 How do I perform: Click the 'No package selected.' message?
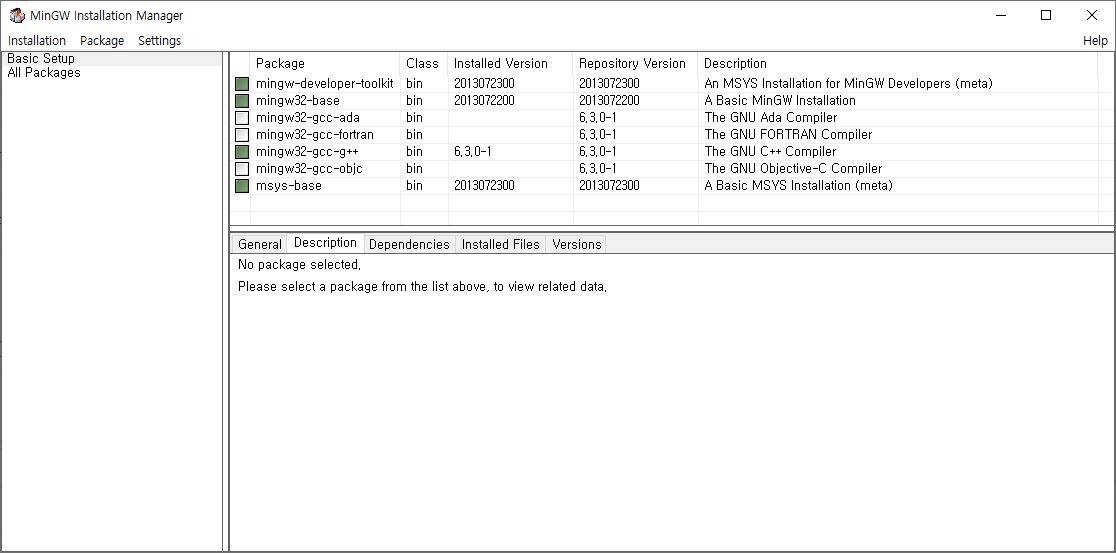(x=299, y=265)
